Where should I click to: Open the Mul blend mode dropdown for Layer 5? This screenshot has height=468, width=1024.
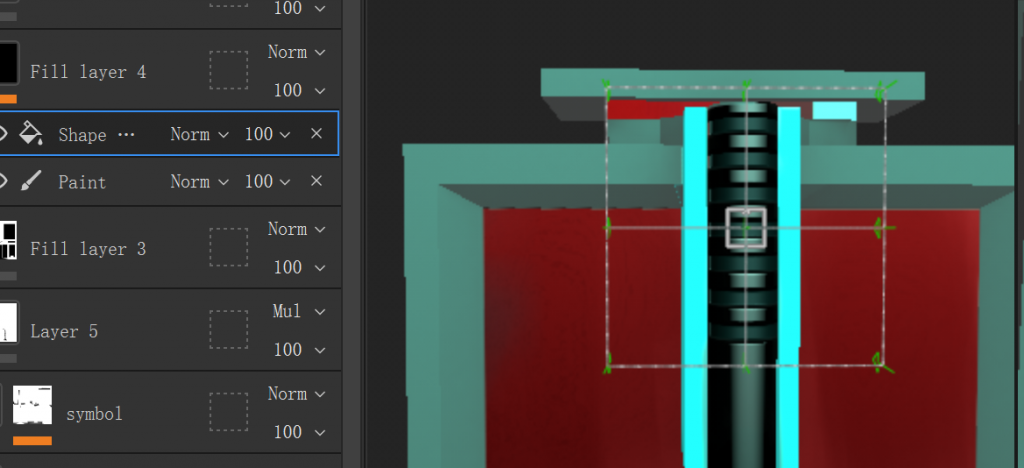click(x=298, y=311)
